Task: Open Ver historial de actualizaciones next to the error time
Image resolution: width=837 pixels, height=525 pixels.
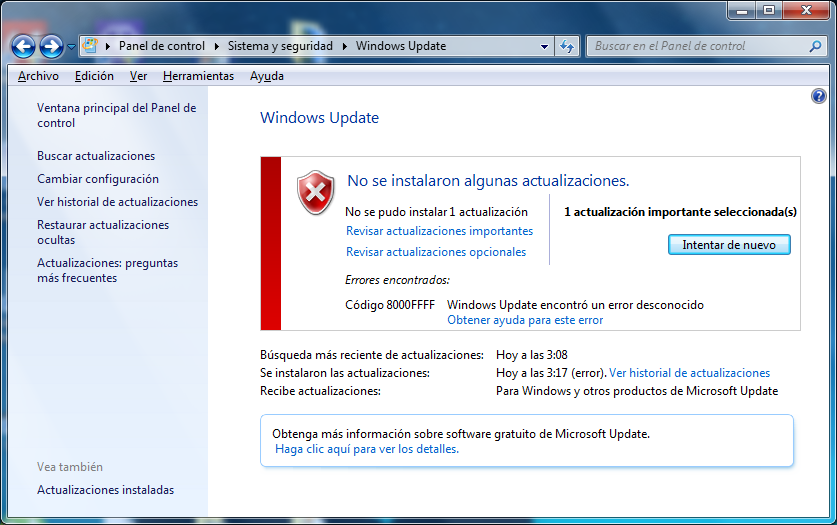Action: tap(689, 373)
